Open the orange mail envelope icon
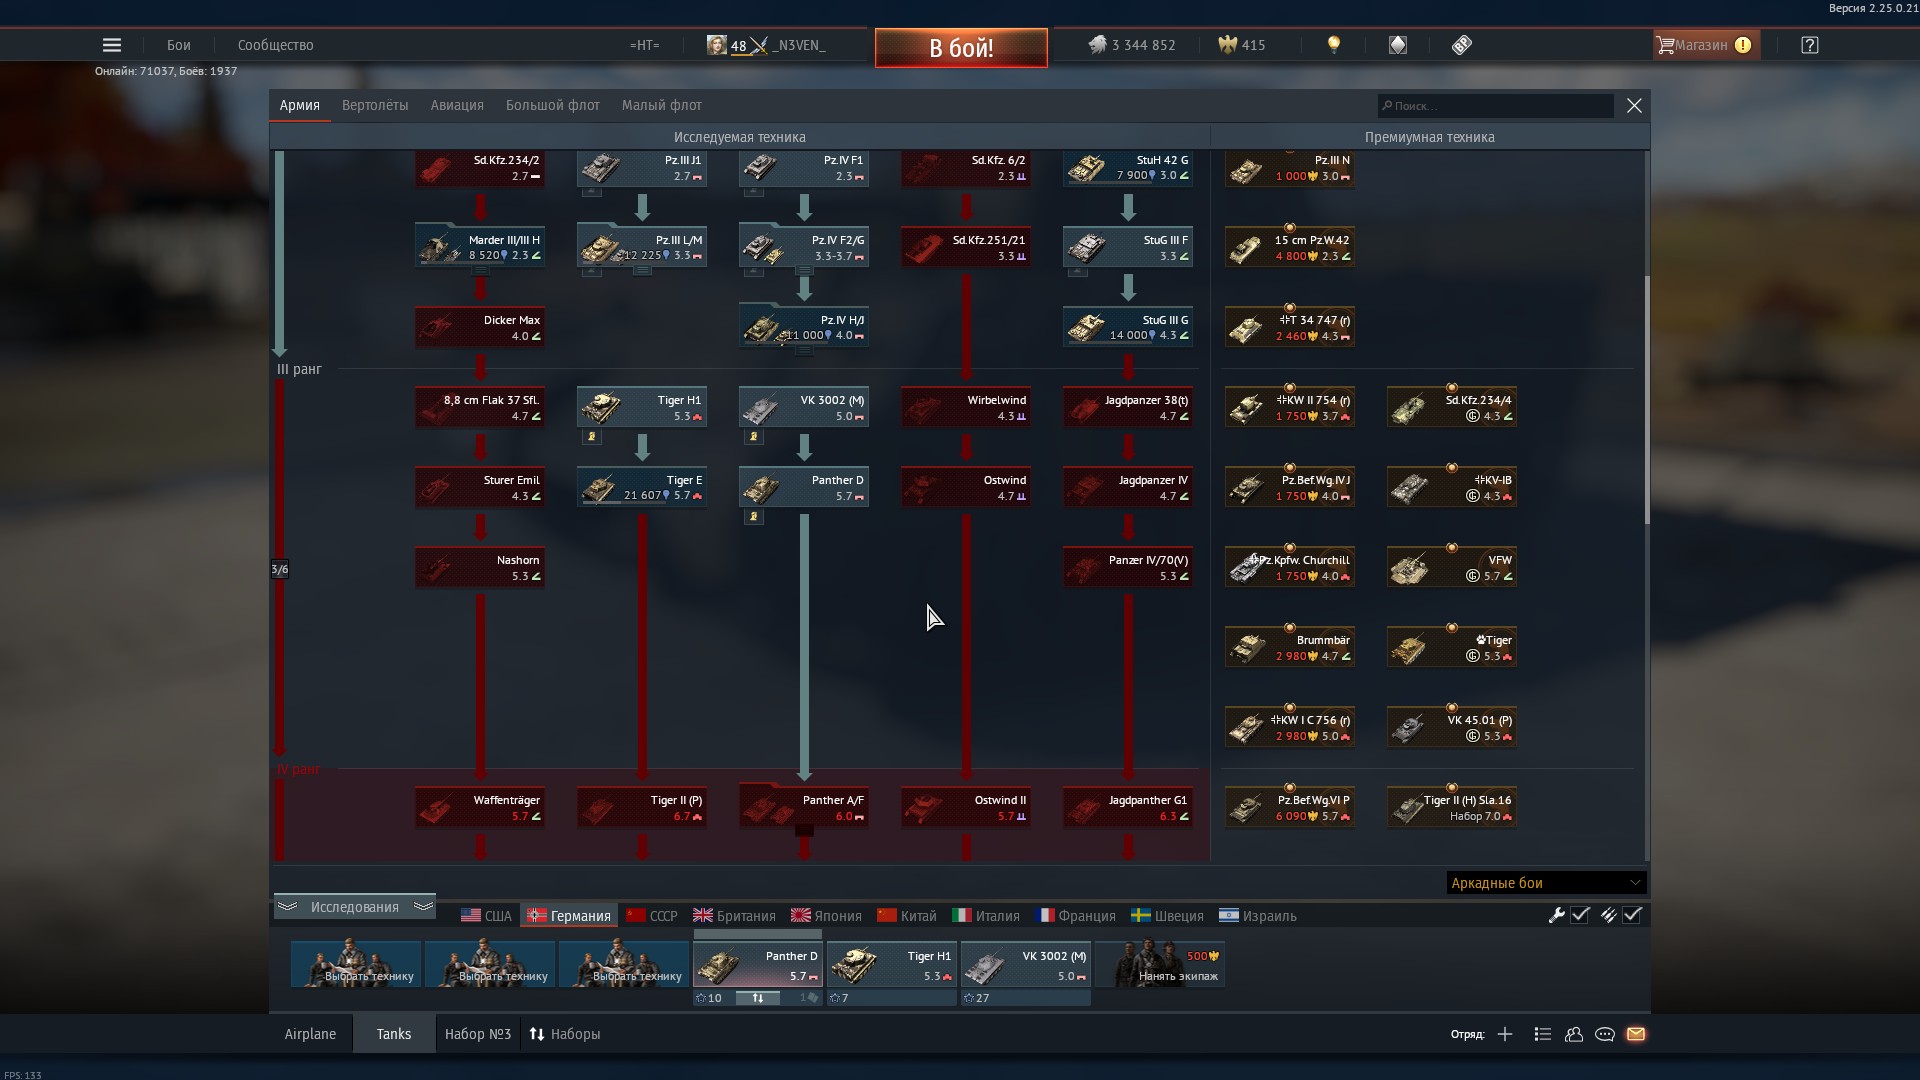 pyautogui.click(x=1636, y=1034)
